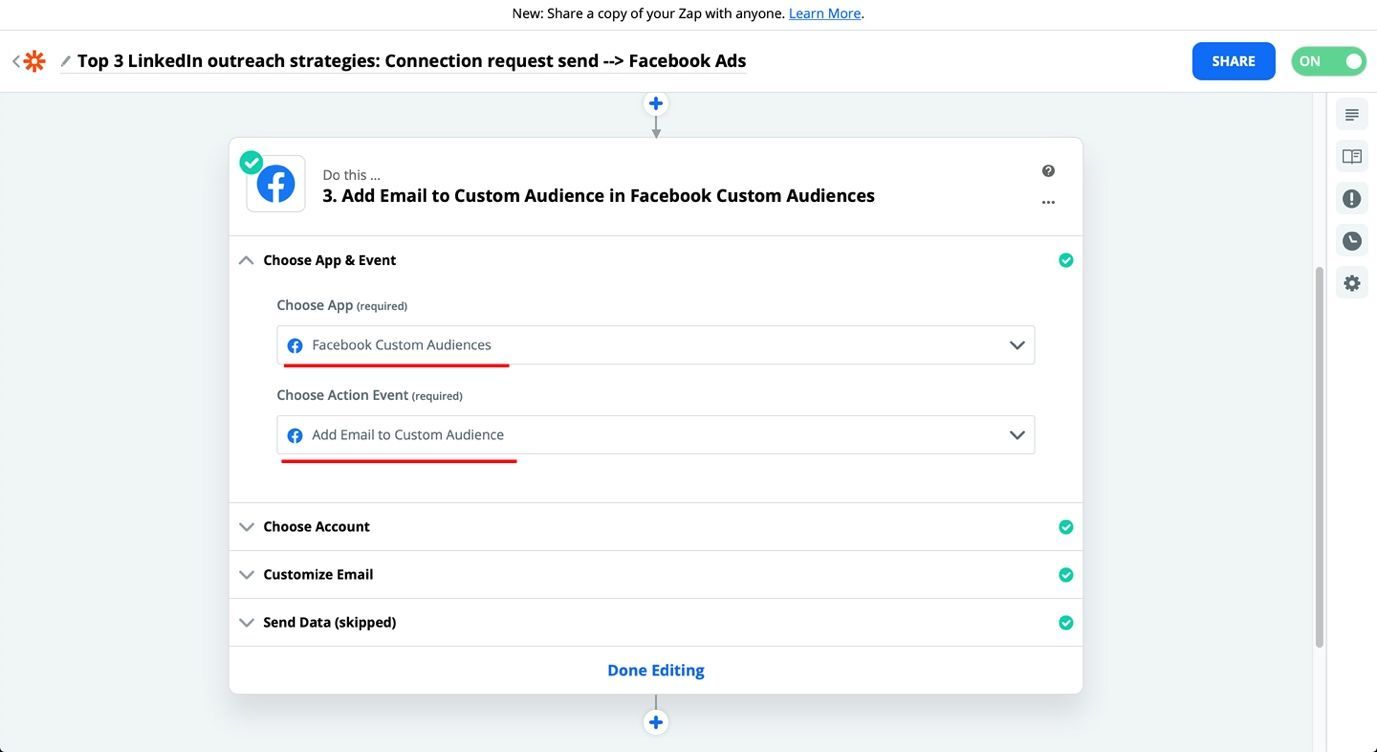Screen dimensions: 1377x752
Task: Click the Facebook app icon in step header
Action: 276,184
